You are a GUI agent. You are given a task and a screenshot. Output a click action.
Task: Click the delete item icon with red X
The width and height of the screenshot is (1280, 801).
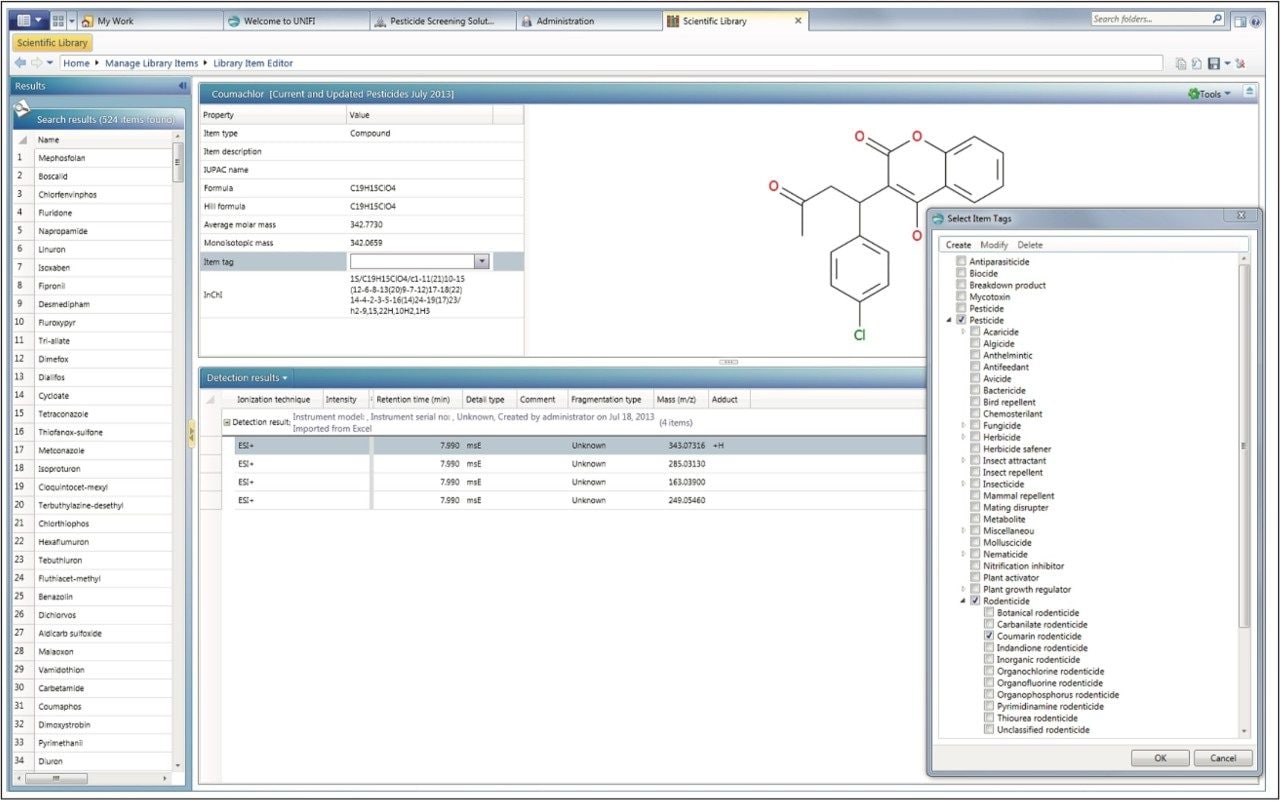[1240, 64]
